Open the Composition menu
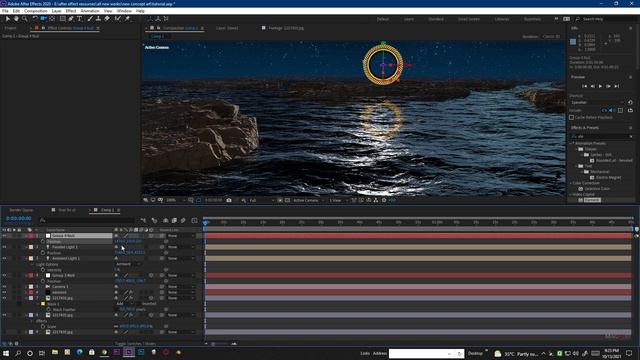This screenshot has height=360, width=640. pos(36,11)
